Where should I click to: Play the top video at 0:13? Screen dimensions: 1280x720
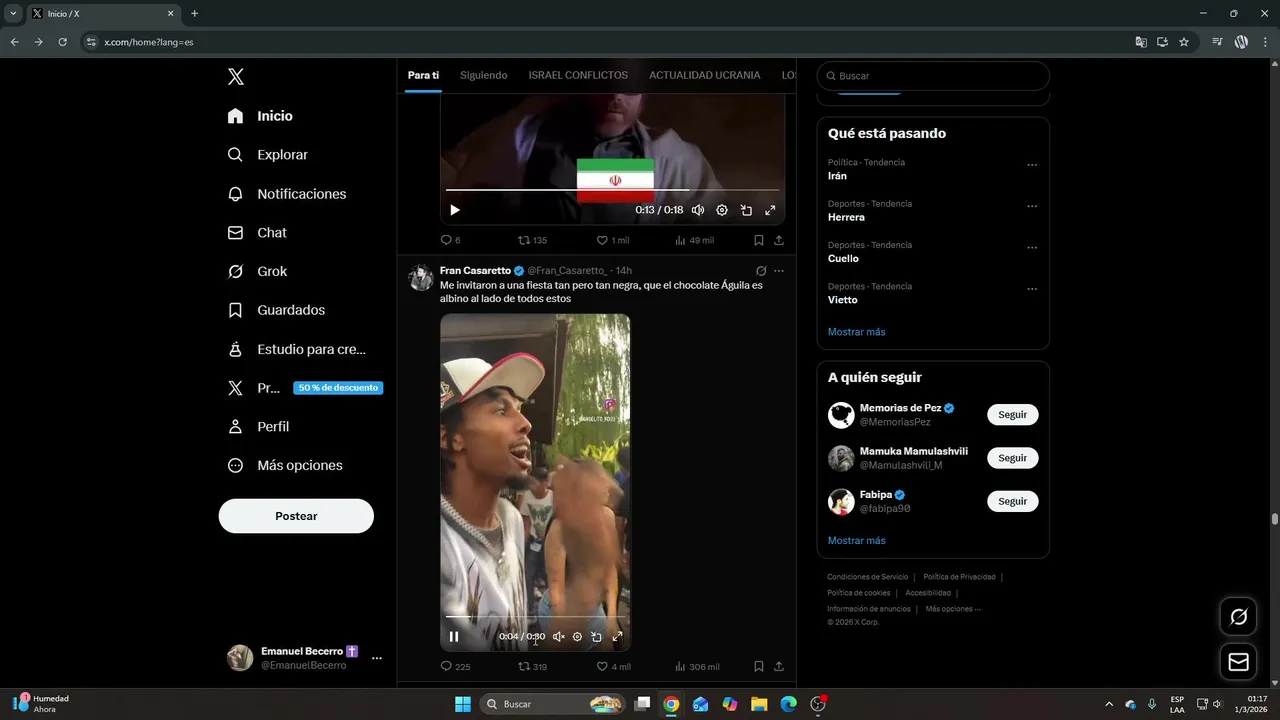[455, 210]
